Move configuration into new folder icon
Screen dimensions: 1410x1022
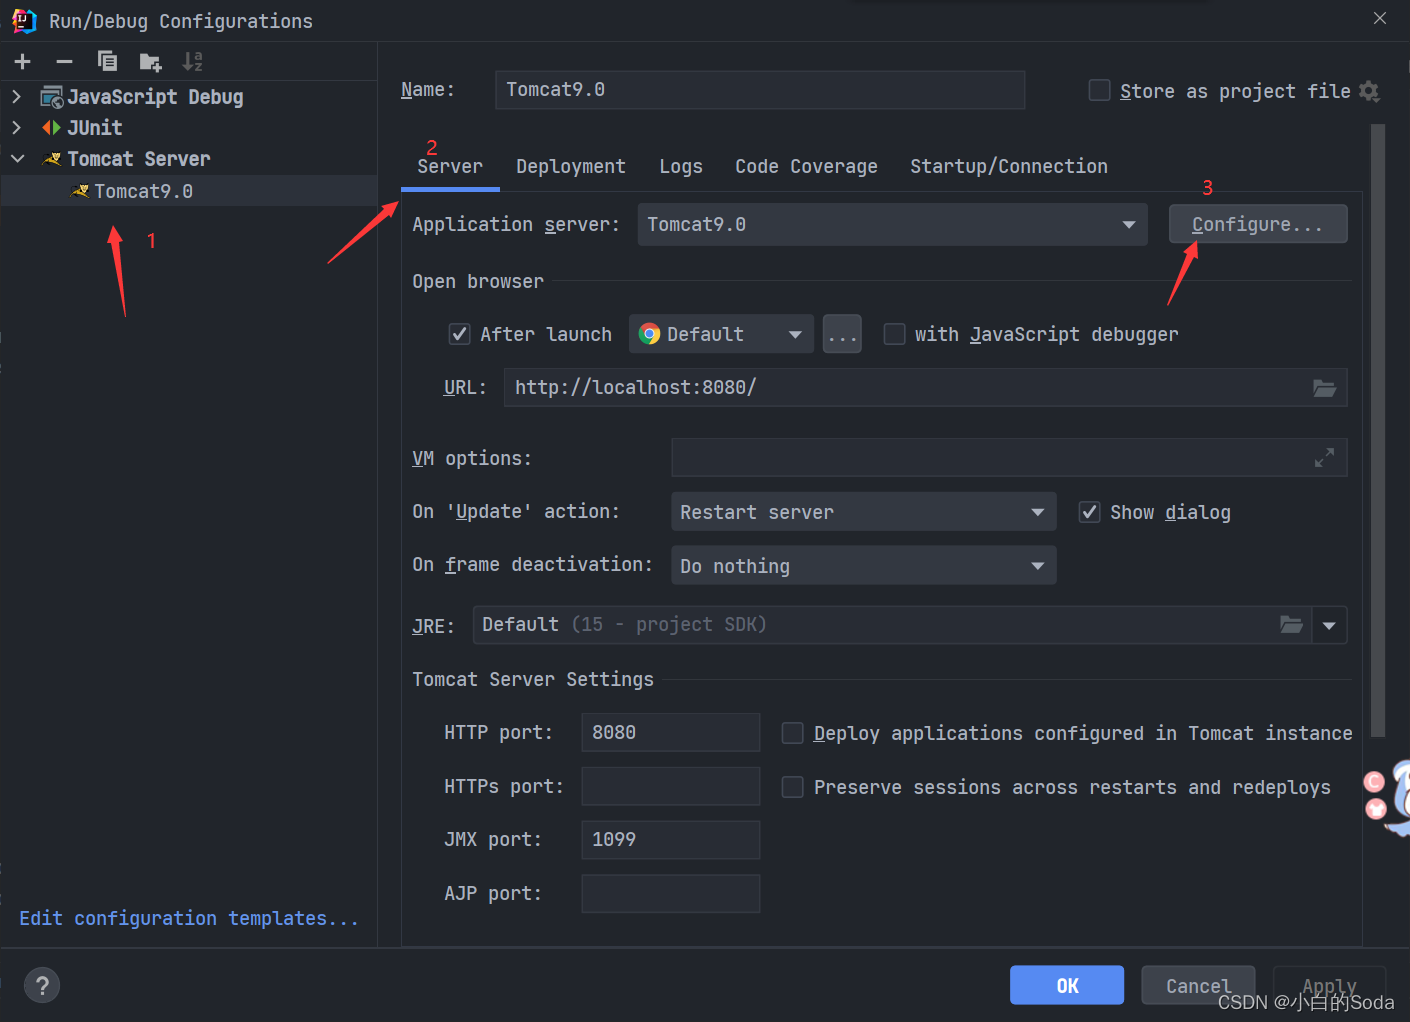(150, 62)
